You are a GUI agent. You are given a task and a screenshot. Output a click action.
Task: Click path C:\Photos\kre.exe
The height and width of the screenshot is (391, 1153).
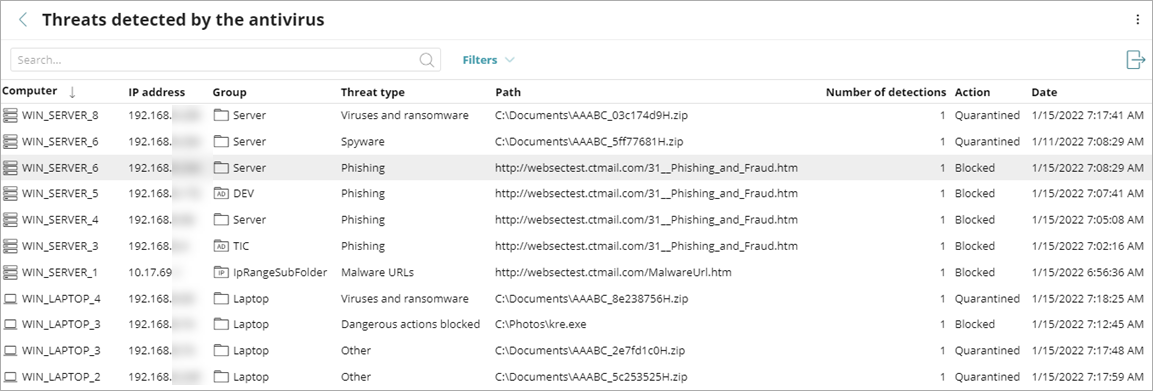540,324
